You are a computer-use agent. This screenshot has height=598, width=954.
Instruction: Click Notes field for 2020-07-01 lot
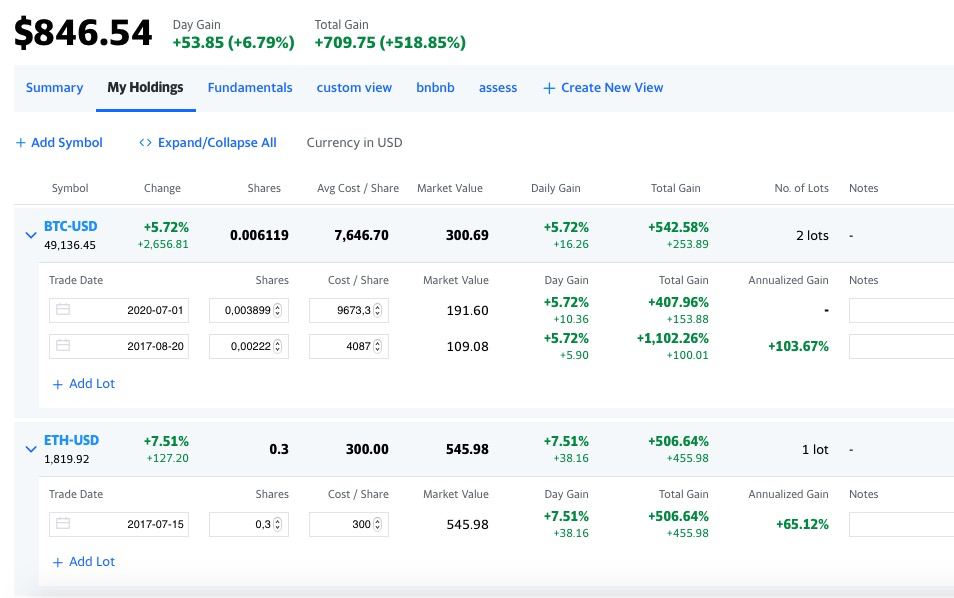[900, 310]
